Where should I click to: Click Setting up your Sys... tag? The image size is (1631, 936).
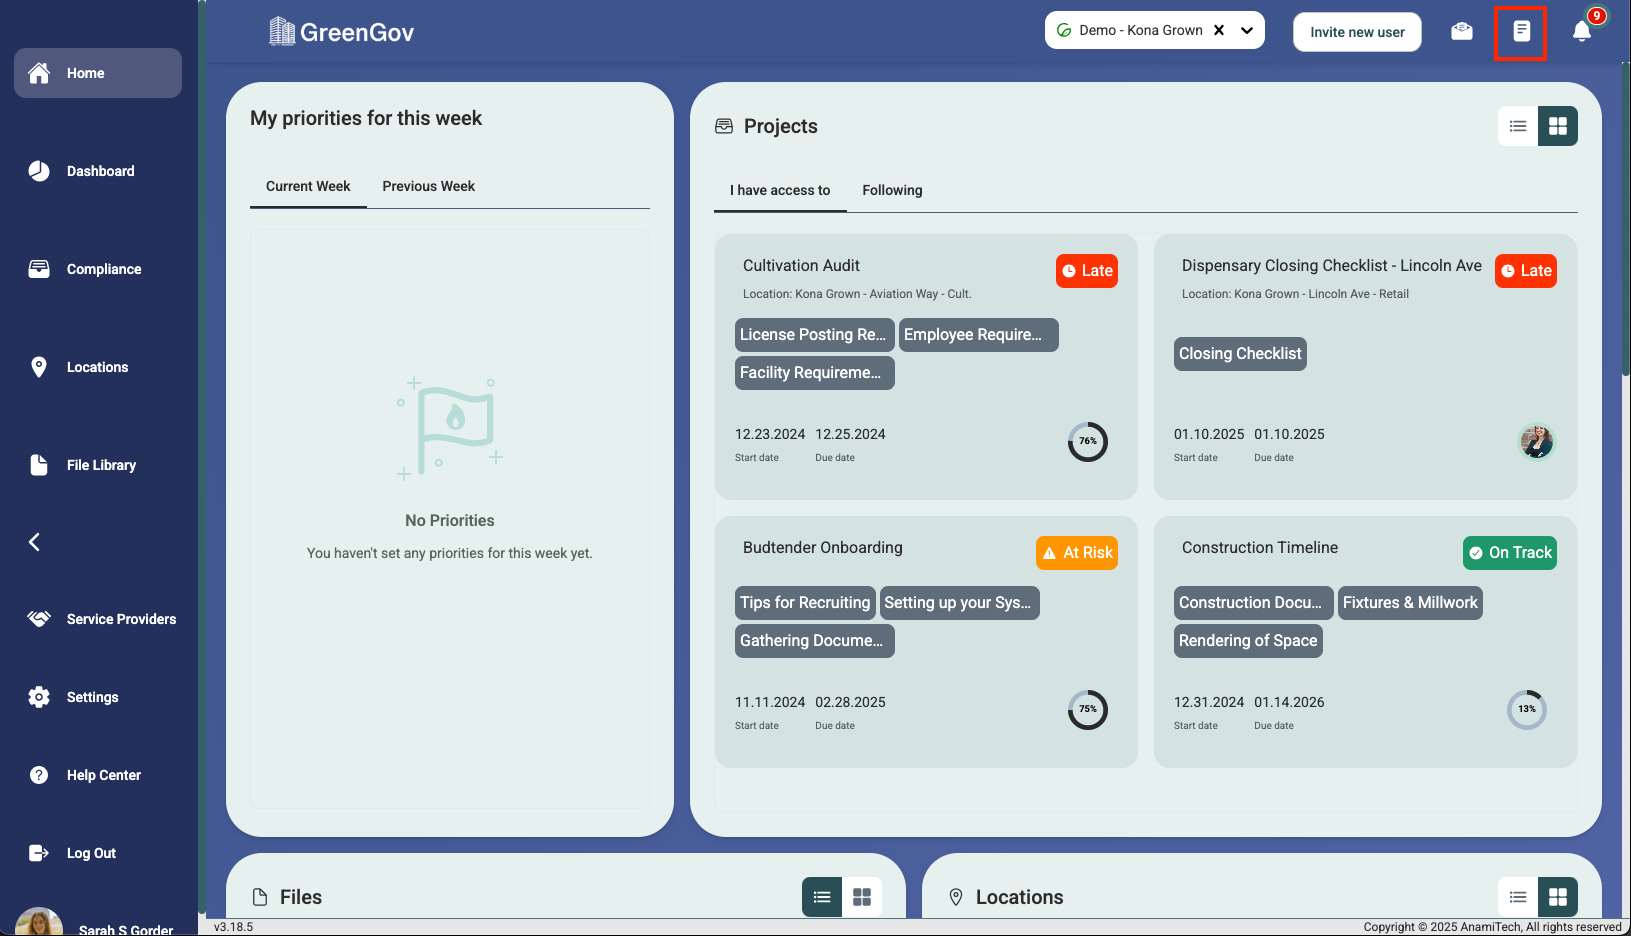(x=960, y=603)
